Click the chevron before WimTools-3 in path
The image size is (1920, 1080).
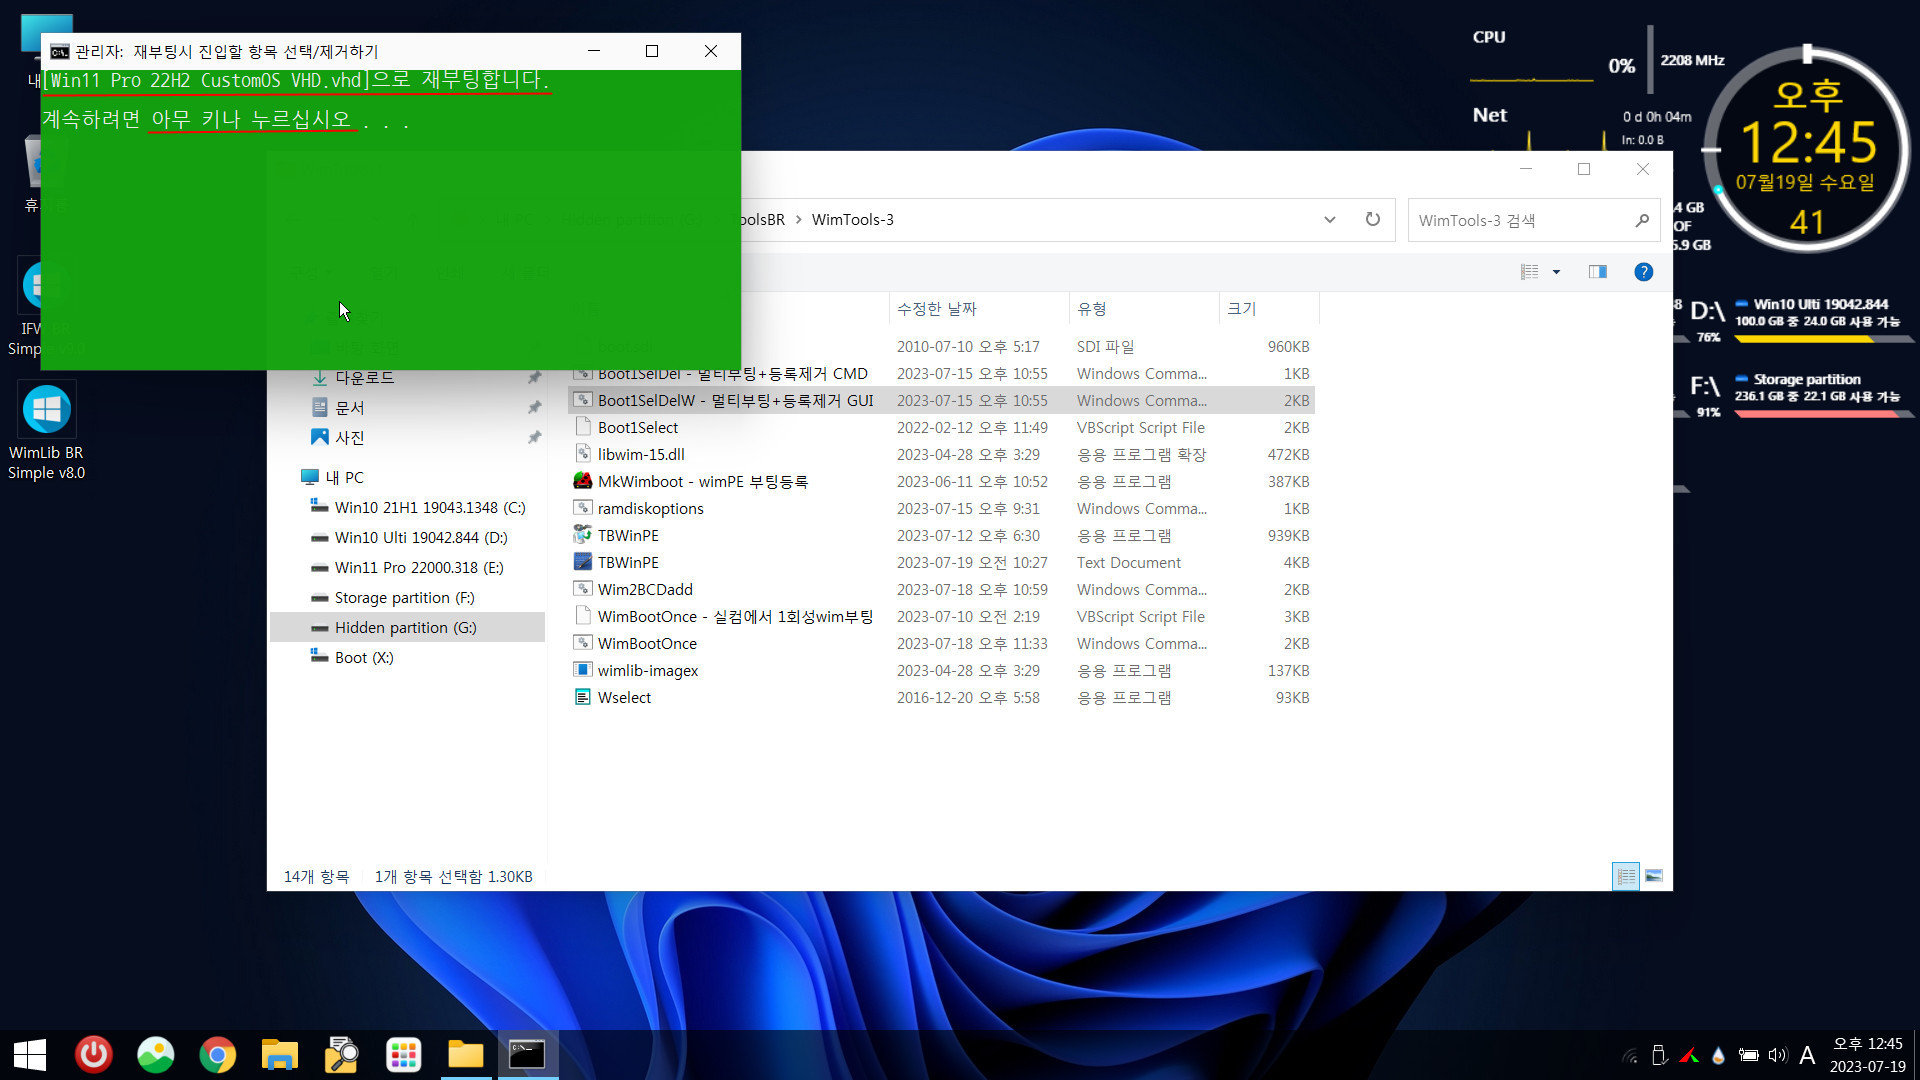pos(799,220)
